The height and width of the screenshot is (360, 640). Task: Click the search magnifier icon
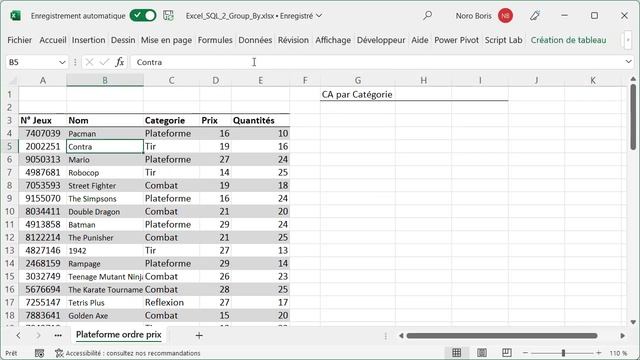coord(427,16)
